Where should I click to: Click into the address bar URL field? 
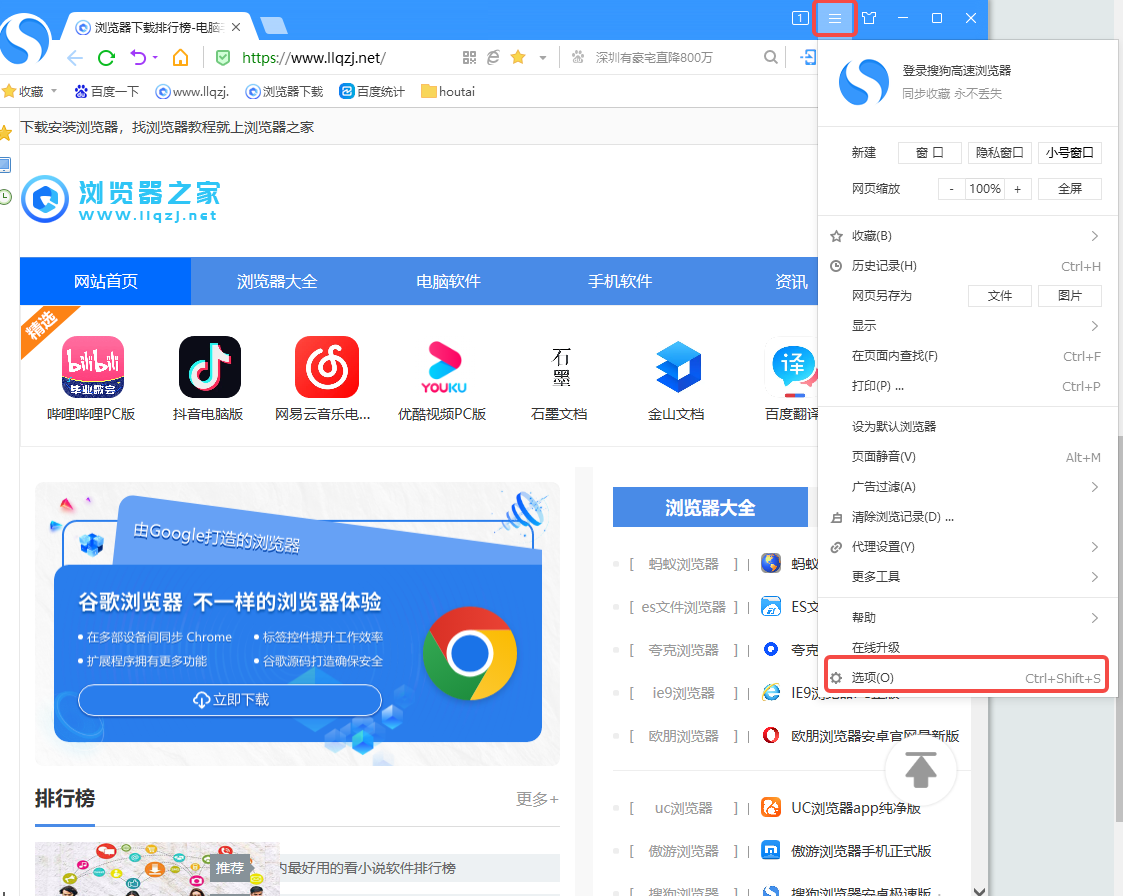347,58
